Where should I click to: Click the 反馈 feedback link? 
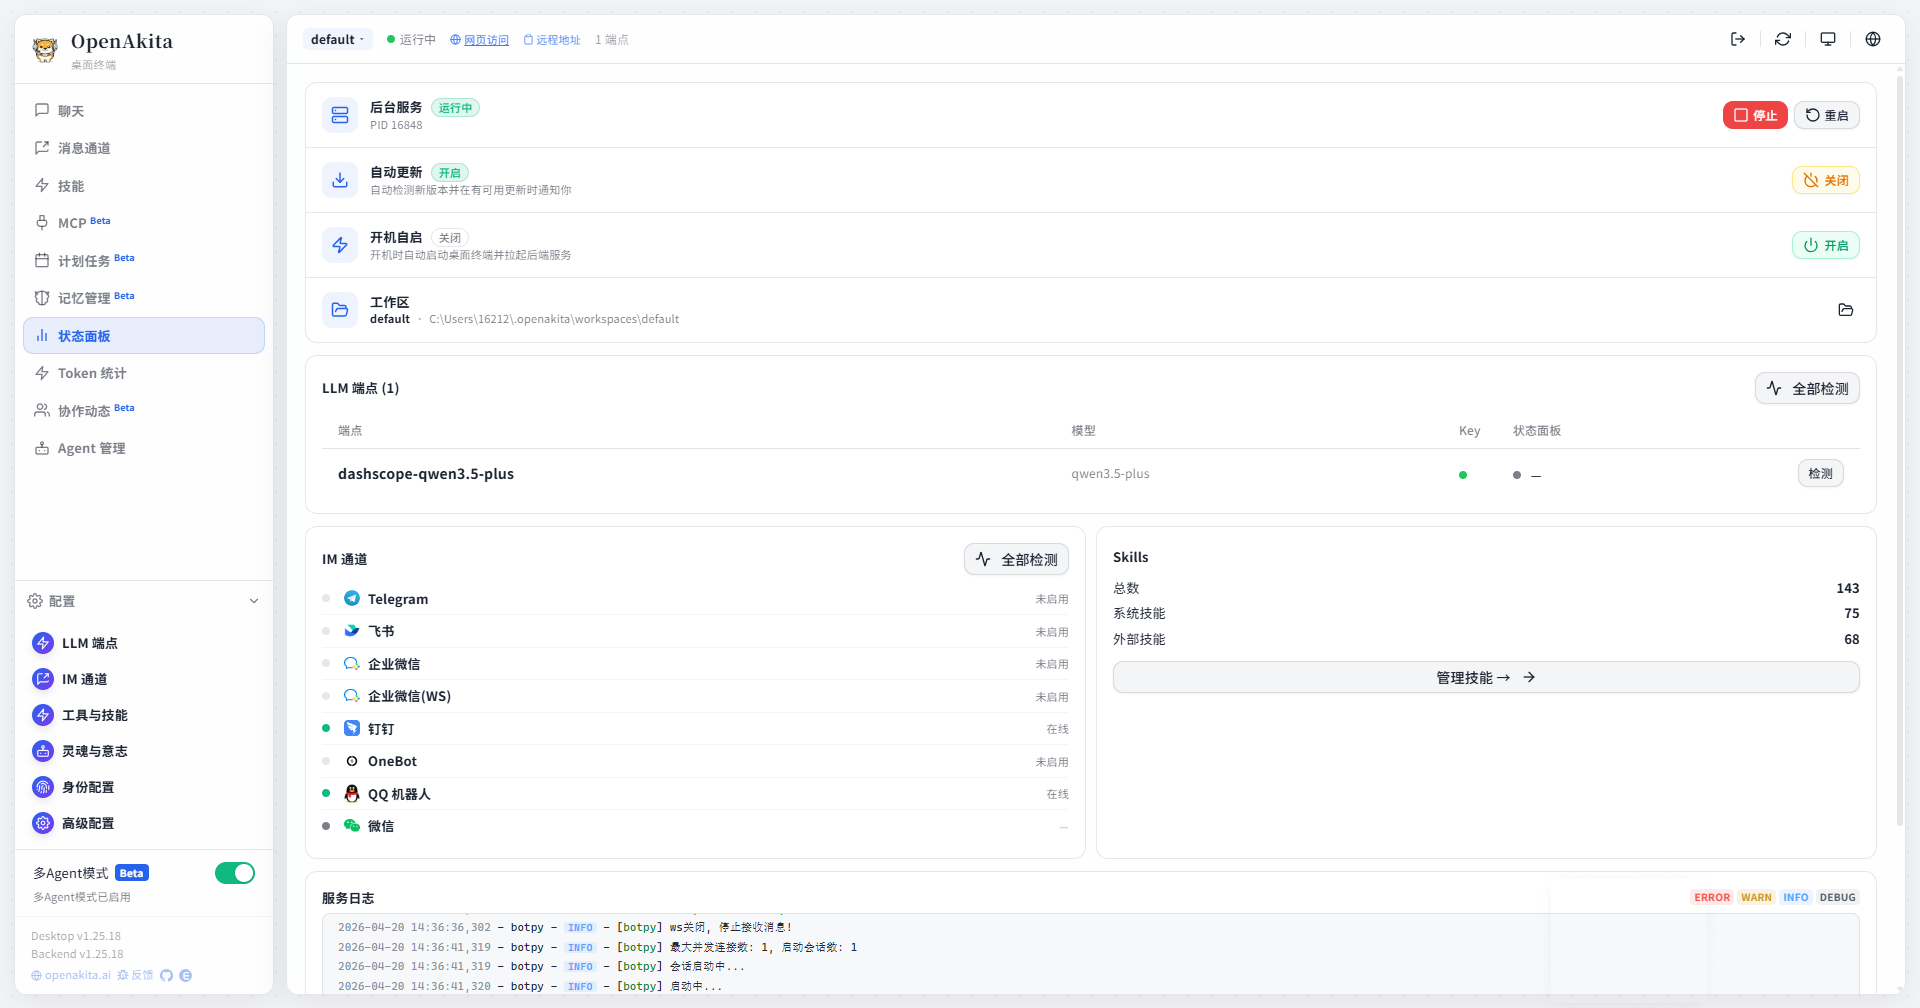135,975
